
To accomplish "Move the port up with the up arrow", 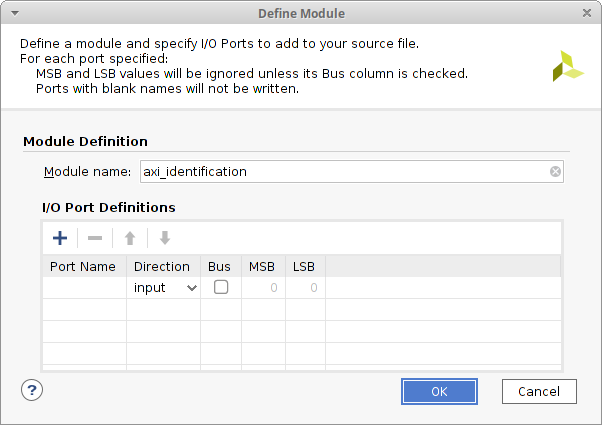I will point(130,238).
